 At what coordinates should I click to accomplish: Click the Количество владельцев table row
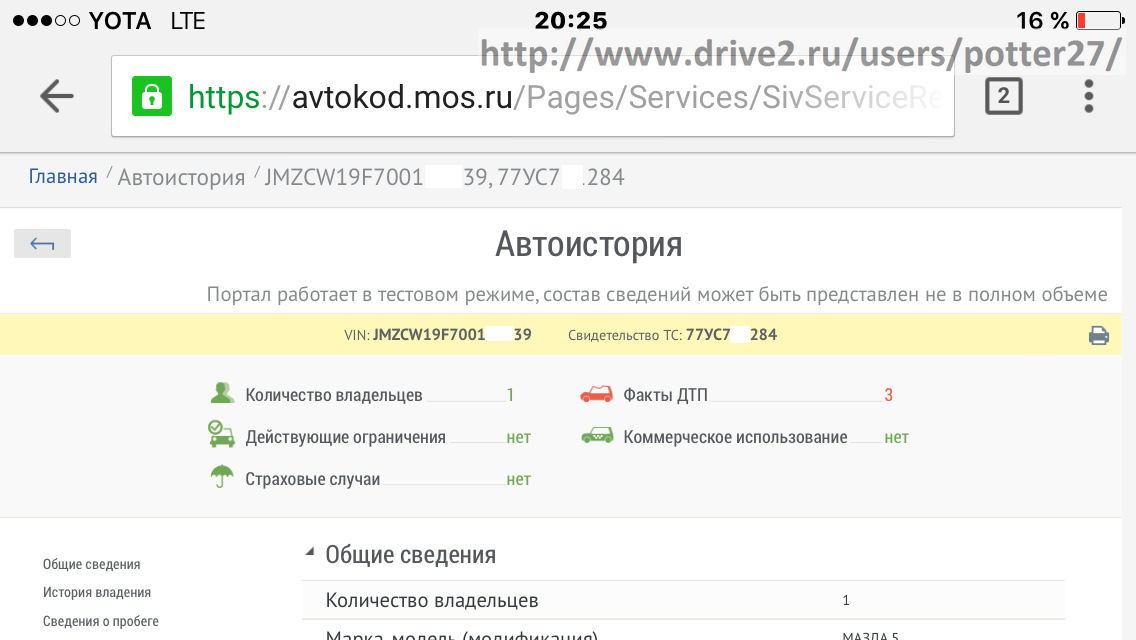pyautogui.click(x=683, y=600)
